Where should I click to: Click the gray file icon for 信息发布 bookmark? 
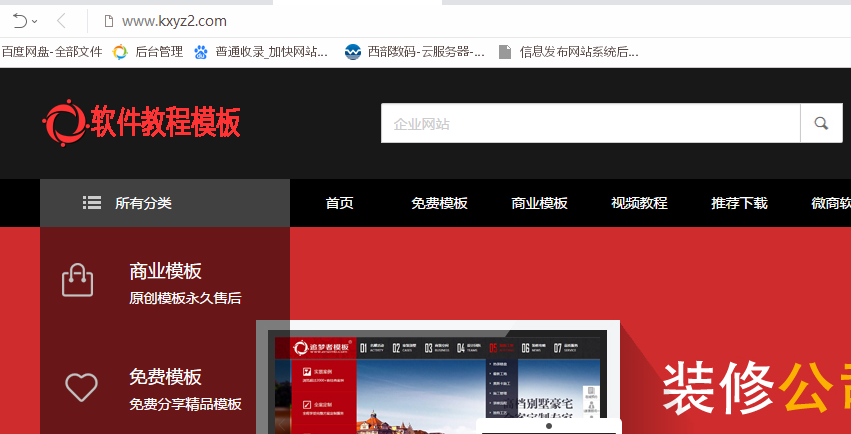505,52
